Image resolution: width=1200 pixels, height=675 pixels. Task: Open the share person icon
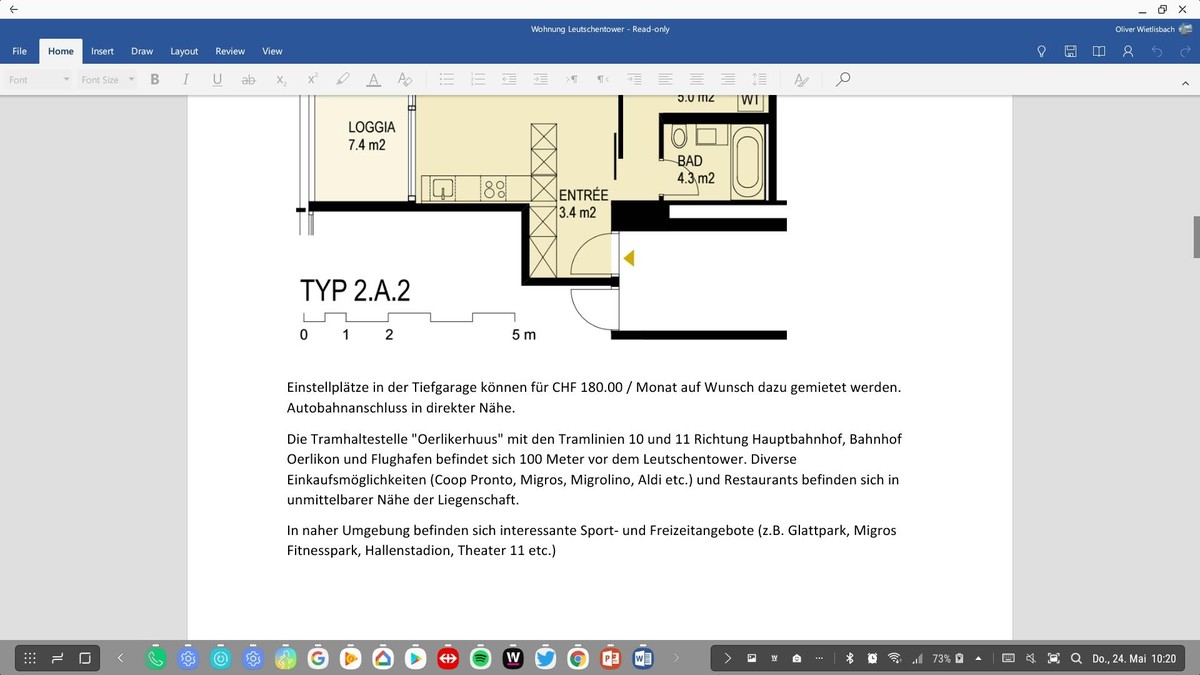pos(1128,51)
